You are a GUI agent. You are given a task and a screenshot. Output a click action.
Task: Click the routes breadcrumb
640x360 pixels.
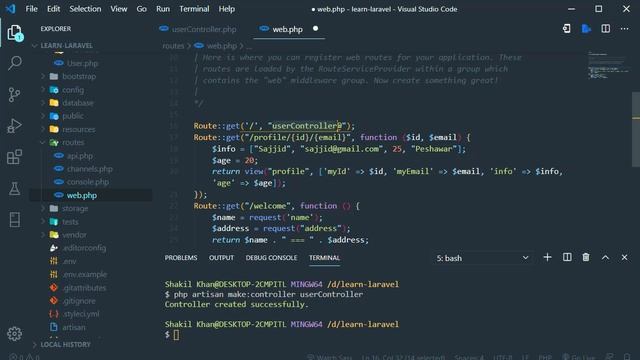173,46
